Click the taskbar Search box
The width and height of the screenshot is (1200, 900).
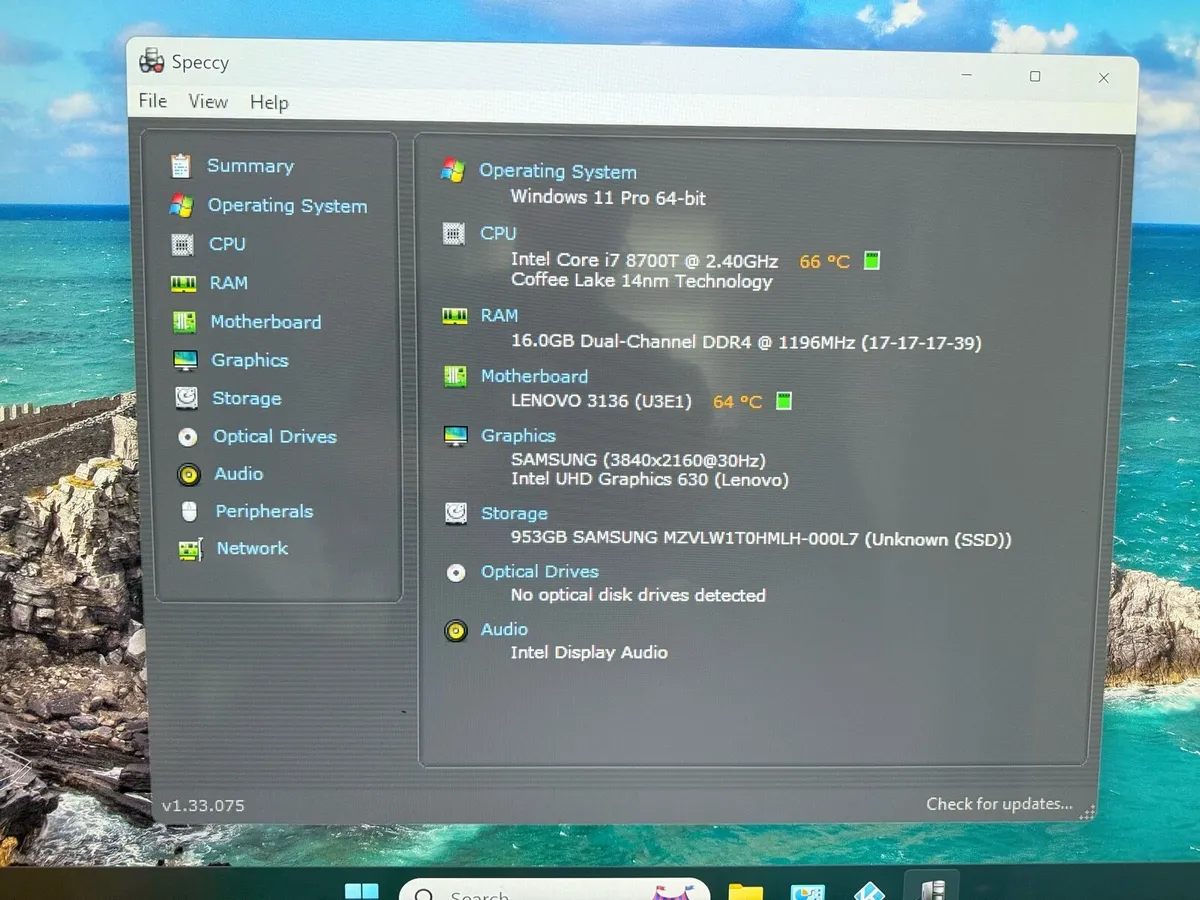pos(555,890)
